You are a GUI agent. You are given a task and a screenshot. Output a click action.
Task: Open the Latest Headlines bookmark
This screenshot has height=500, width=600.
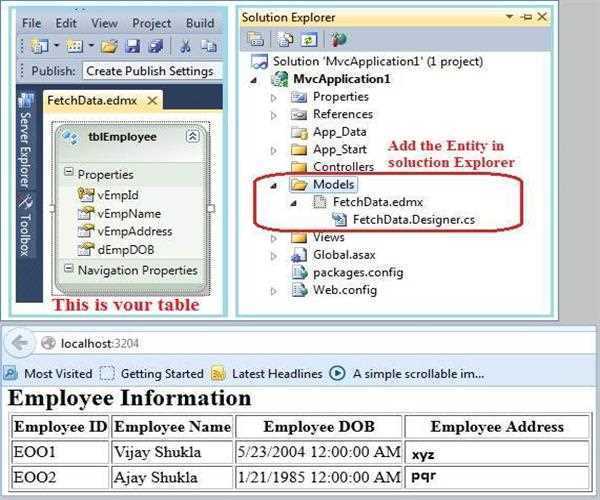coord(275,373)
